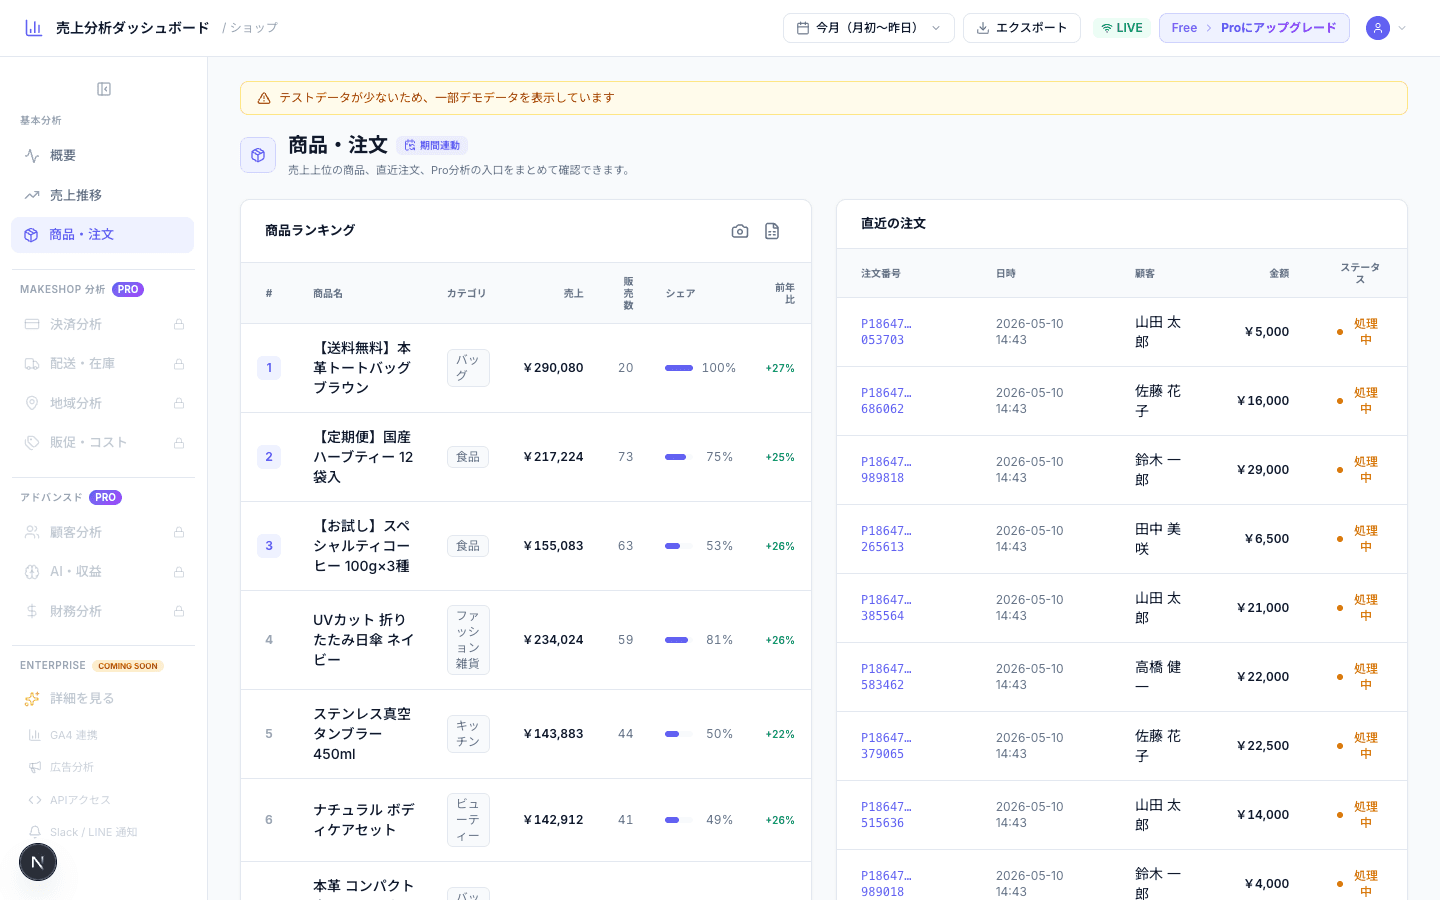The height and width of the screenshot is (900, 1440).
Task: Click the round N badge icon
Action: (x=38, y=862)
